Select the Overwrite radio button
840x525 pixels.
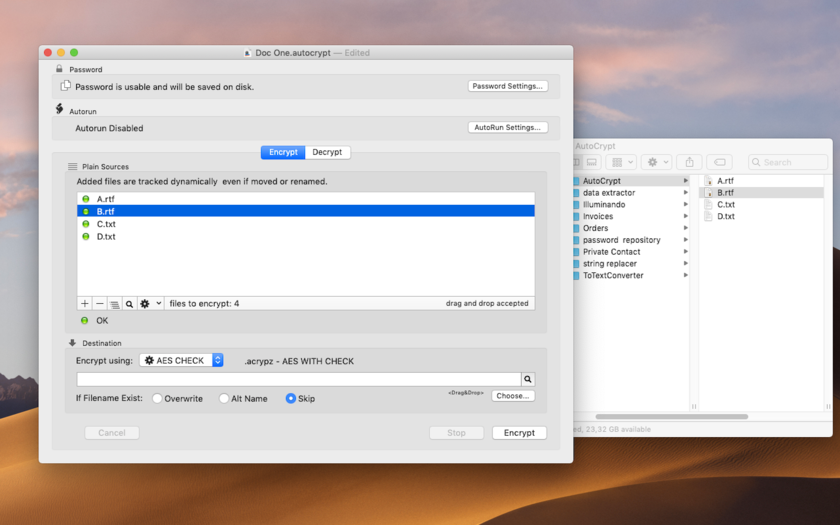pyautogui.click(x=158, y=399)
